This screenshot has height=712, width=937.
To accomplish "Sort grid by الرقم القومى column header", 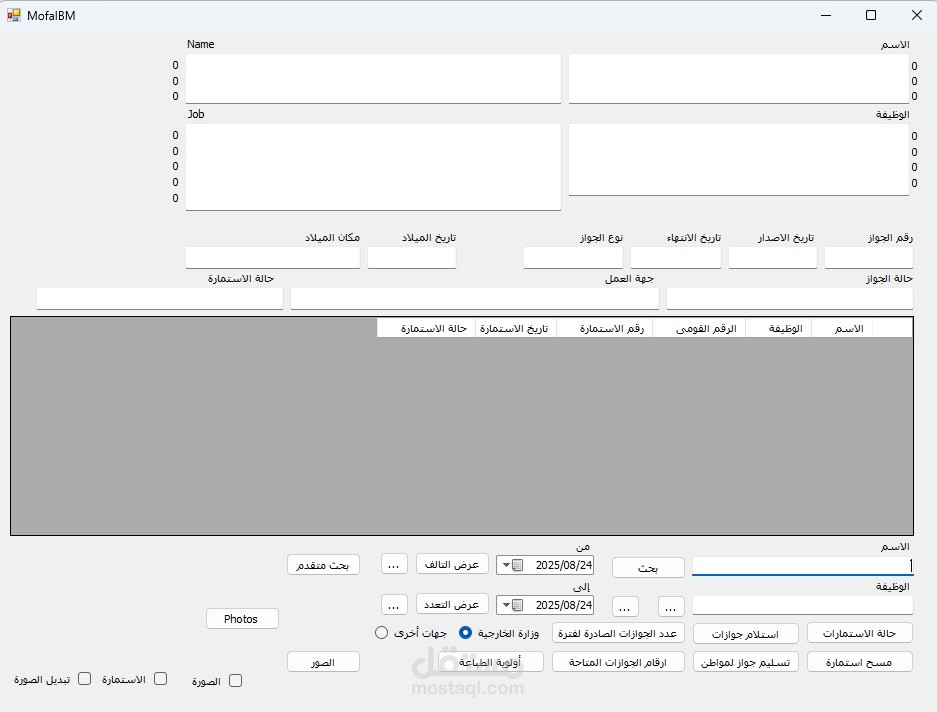I will tap(699, 328).
